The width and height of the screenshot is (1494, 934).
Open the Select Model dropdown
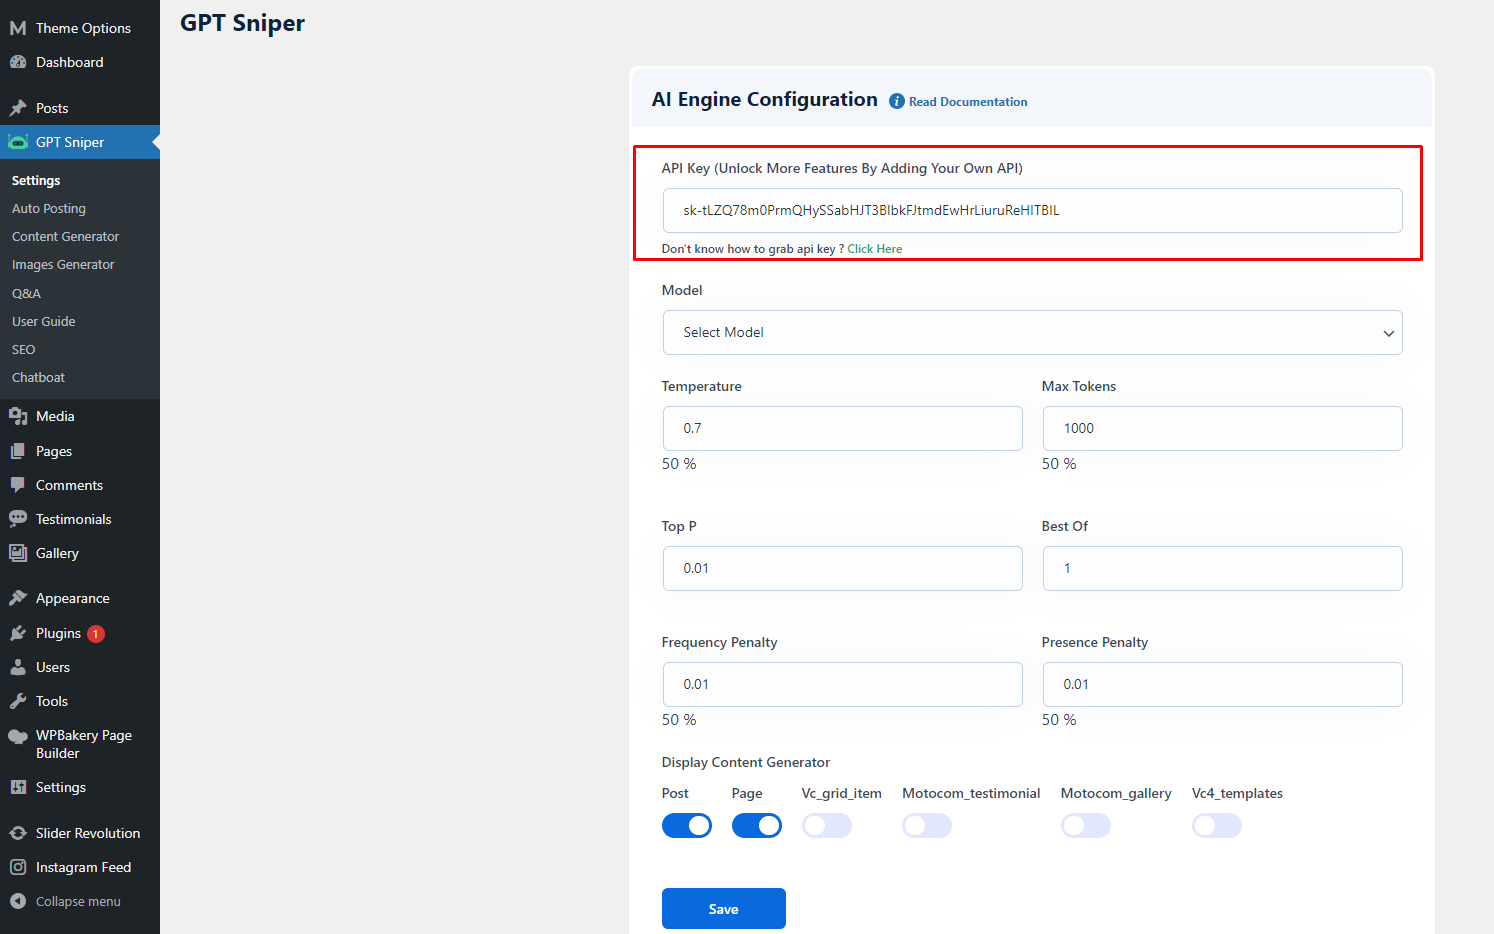1032,332
